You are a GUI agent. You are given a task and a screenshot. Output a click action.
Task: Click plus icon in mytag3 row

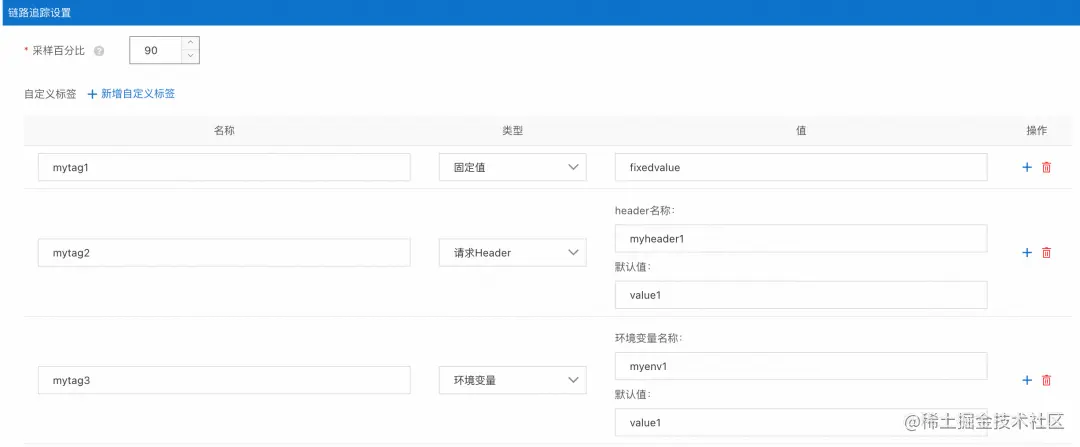click(x=1027, y=380)
